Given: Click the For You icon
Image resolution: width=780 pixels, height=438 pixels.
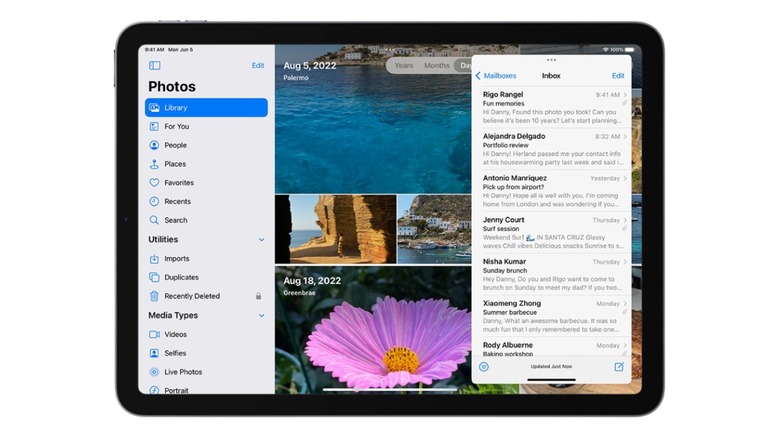Looking at the screenshot, I should click(x=154, y=126).
